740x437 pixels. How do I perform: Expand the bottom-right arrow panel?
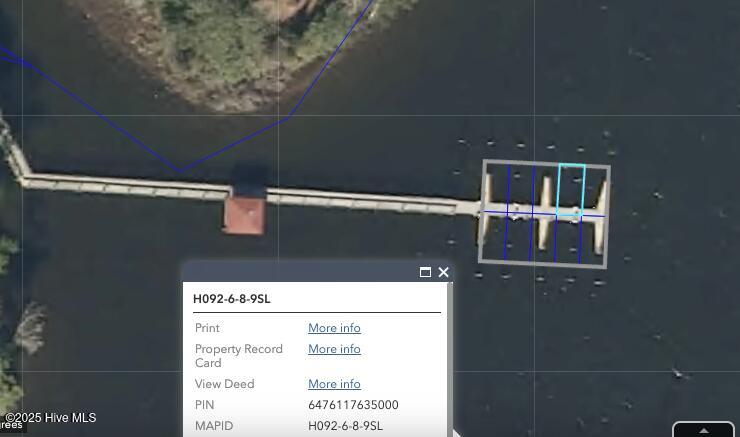click(x=703, y=430)
